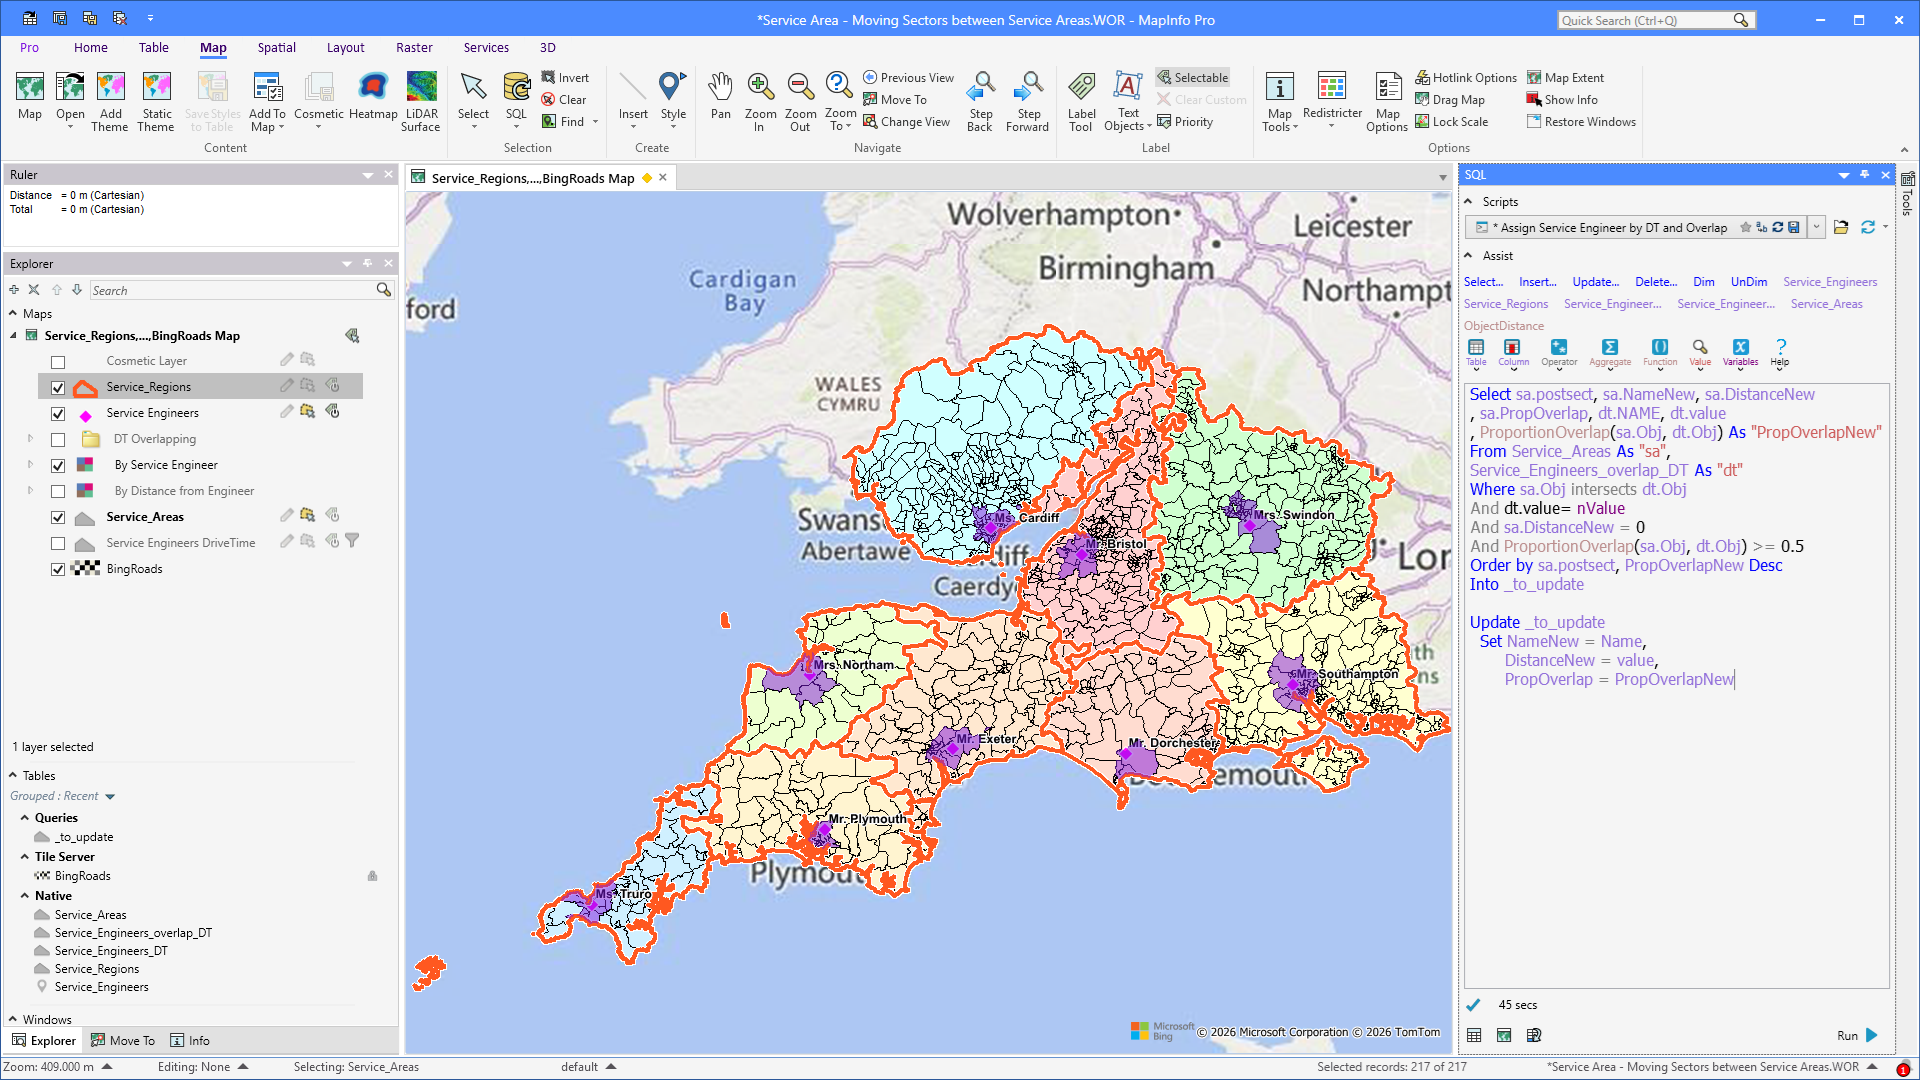Enable By Distance from Engineer theme
1920x1080 pixels.
click(x=58, y=492)
